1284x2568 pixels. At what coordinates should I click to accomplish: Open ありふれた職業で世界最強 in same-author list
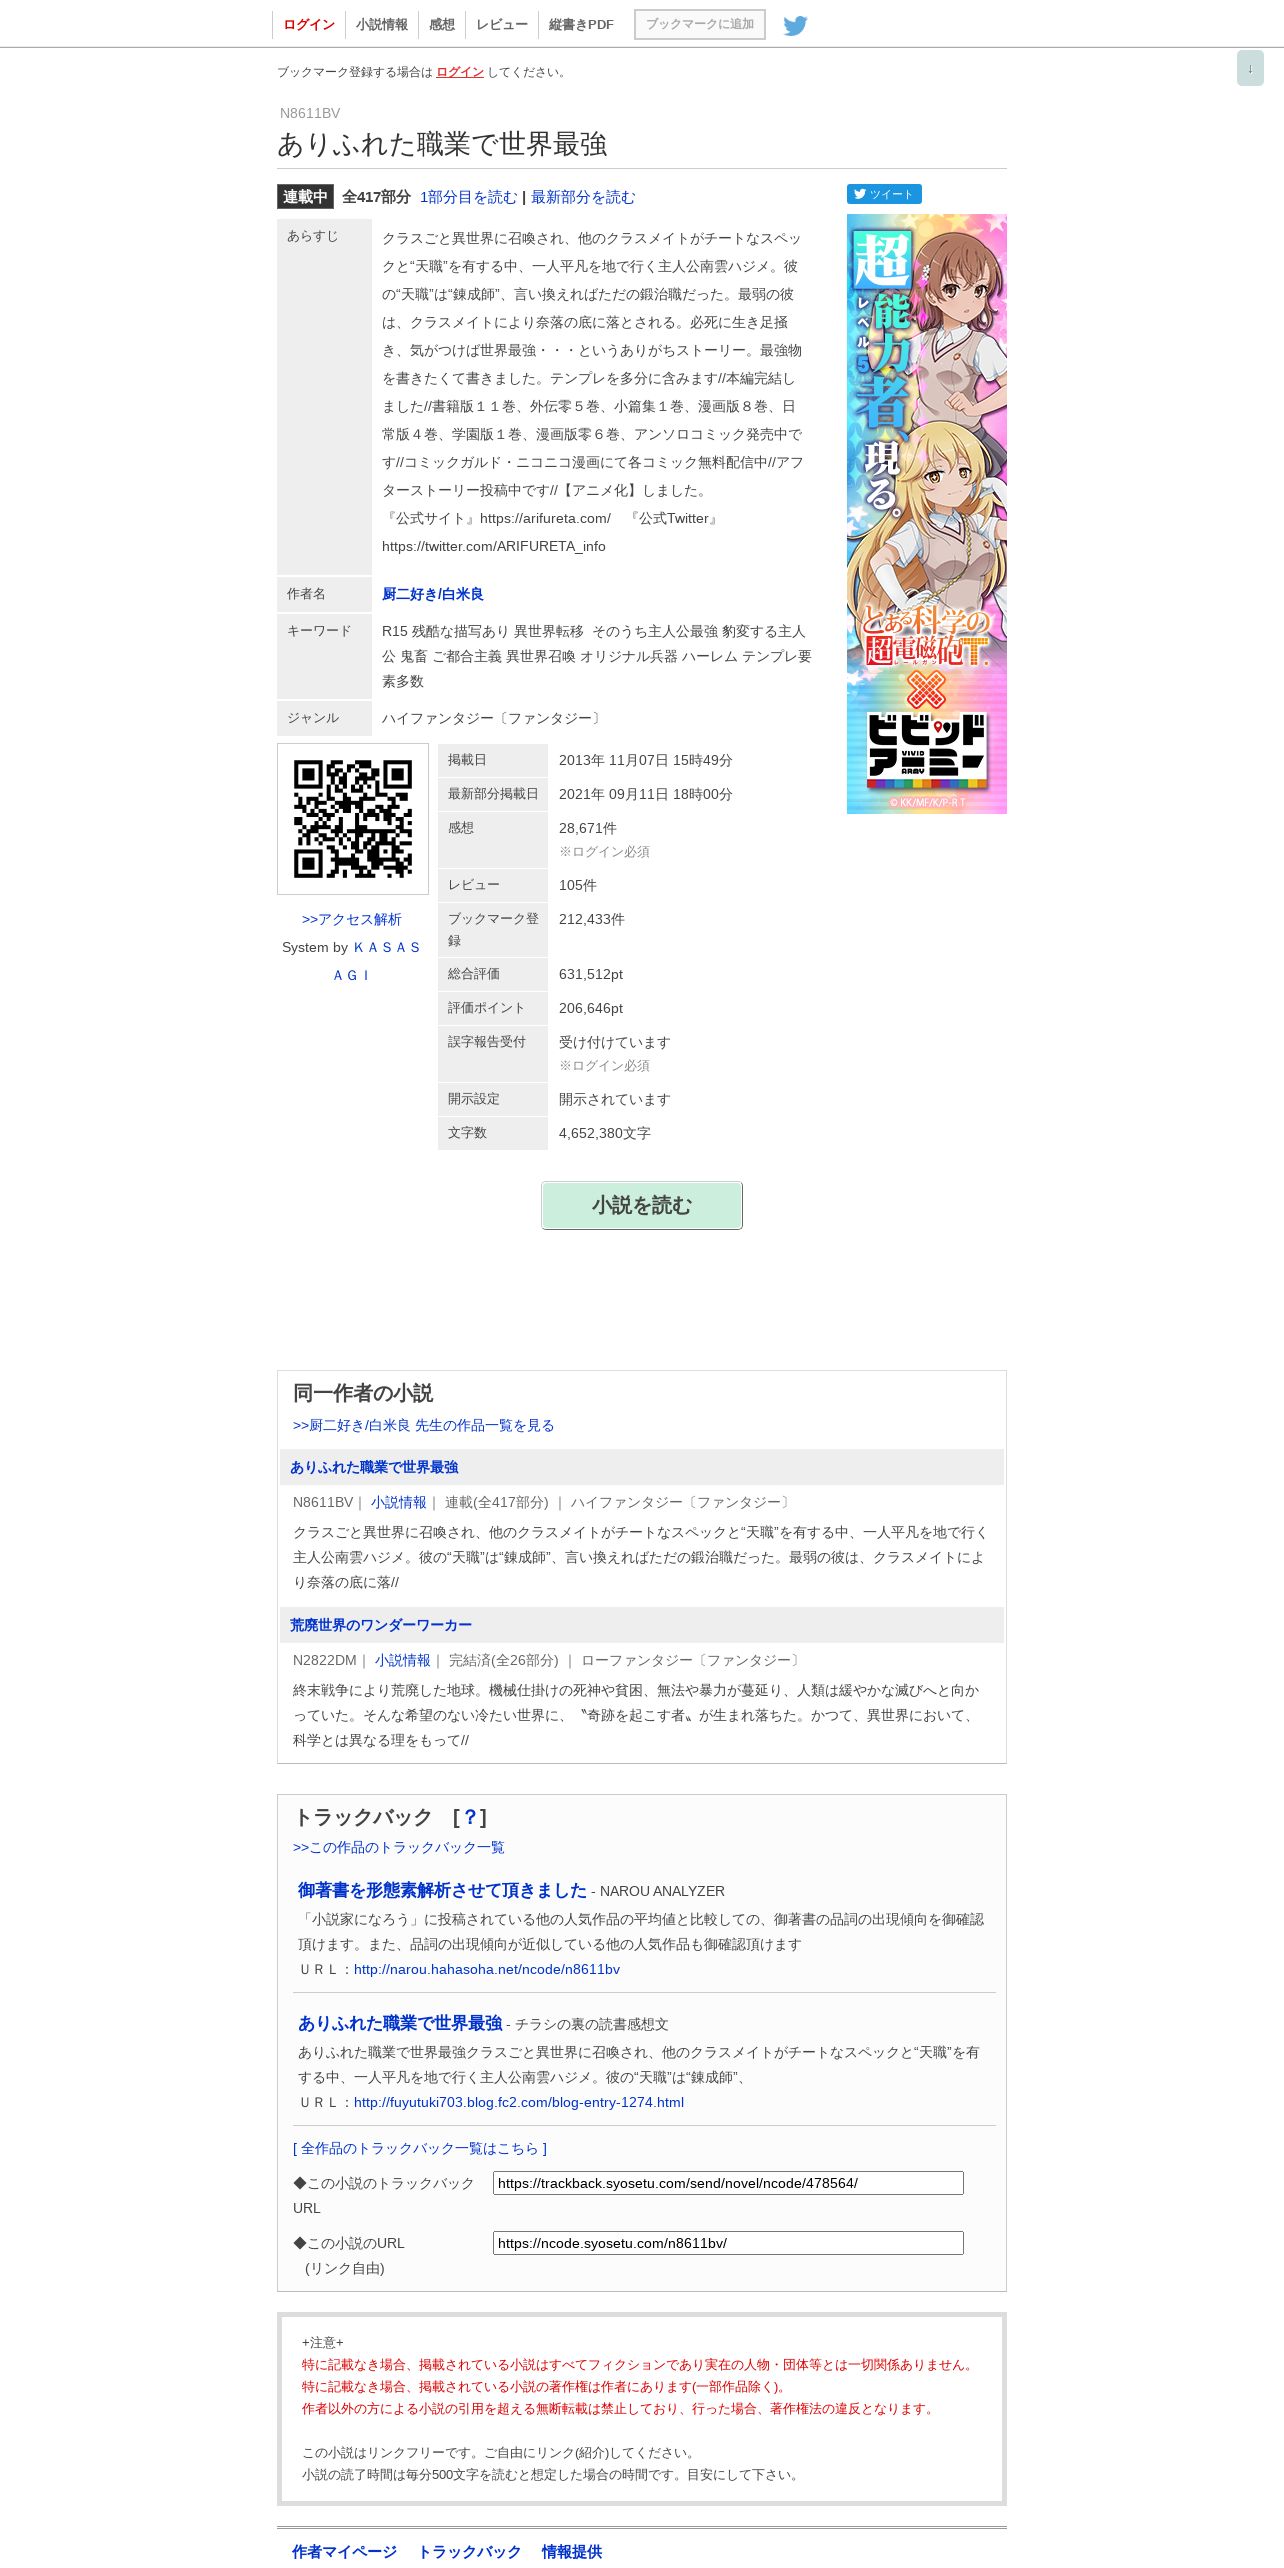tap(374, 1467)
